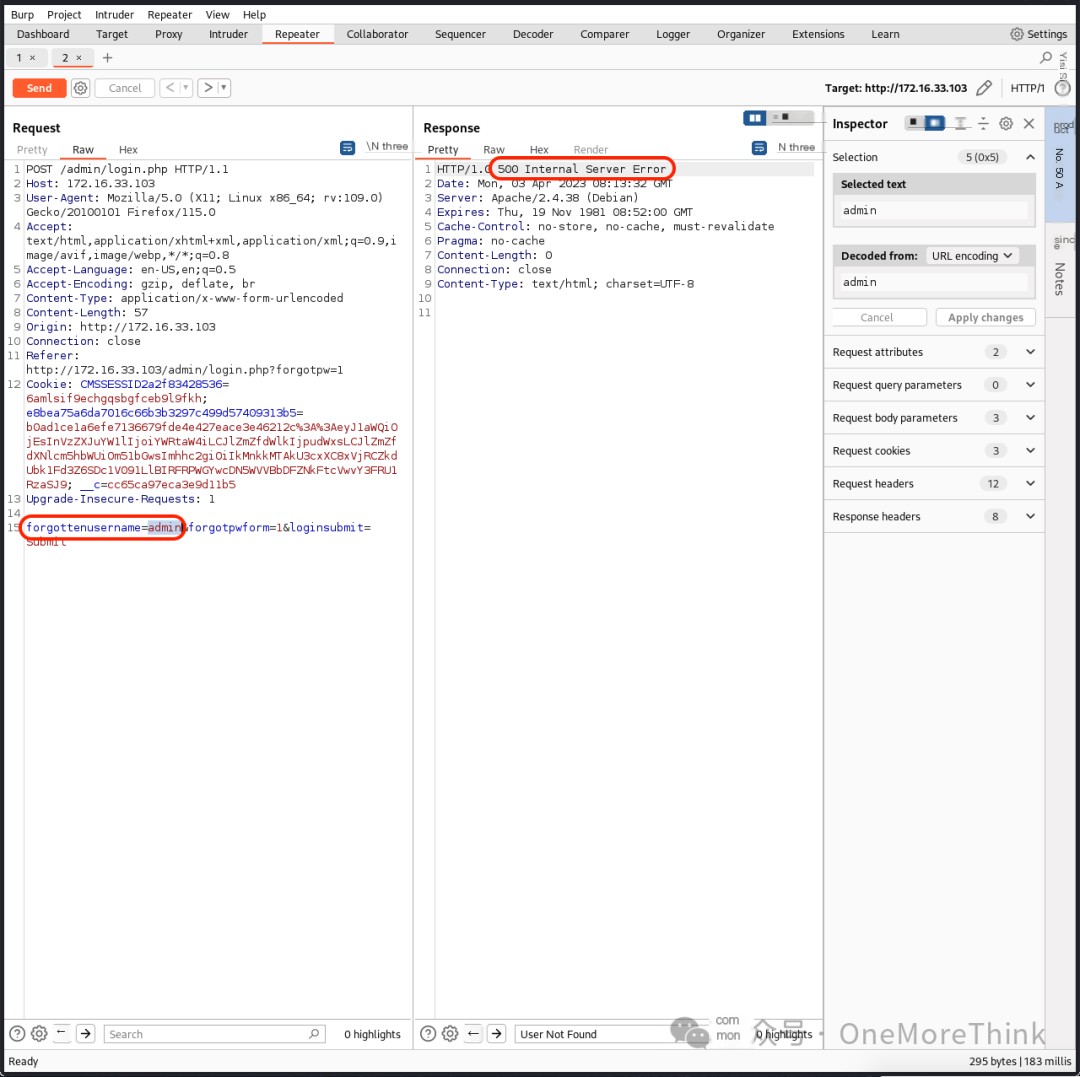The width and height of the screenshot is (1080, 1077).
Task: Click the Inspector collapse-all sections icon
Action: click(x=984, y=123)
